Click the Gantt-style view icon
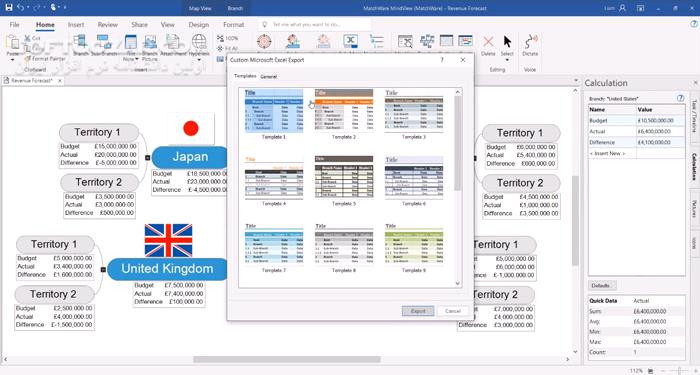The height and width of the screenshot is (375, 700). (465, 41)
